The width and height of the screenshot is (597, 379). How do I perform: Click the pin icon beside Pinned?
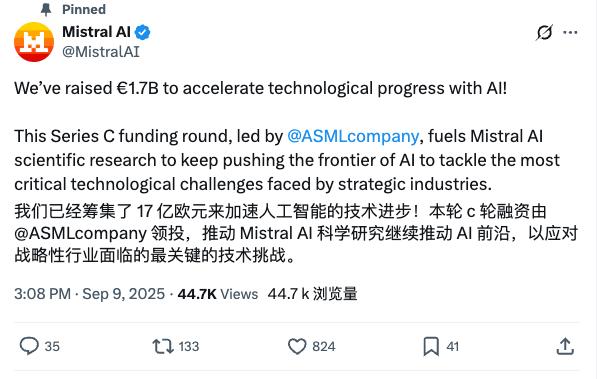pos(46,10)
